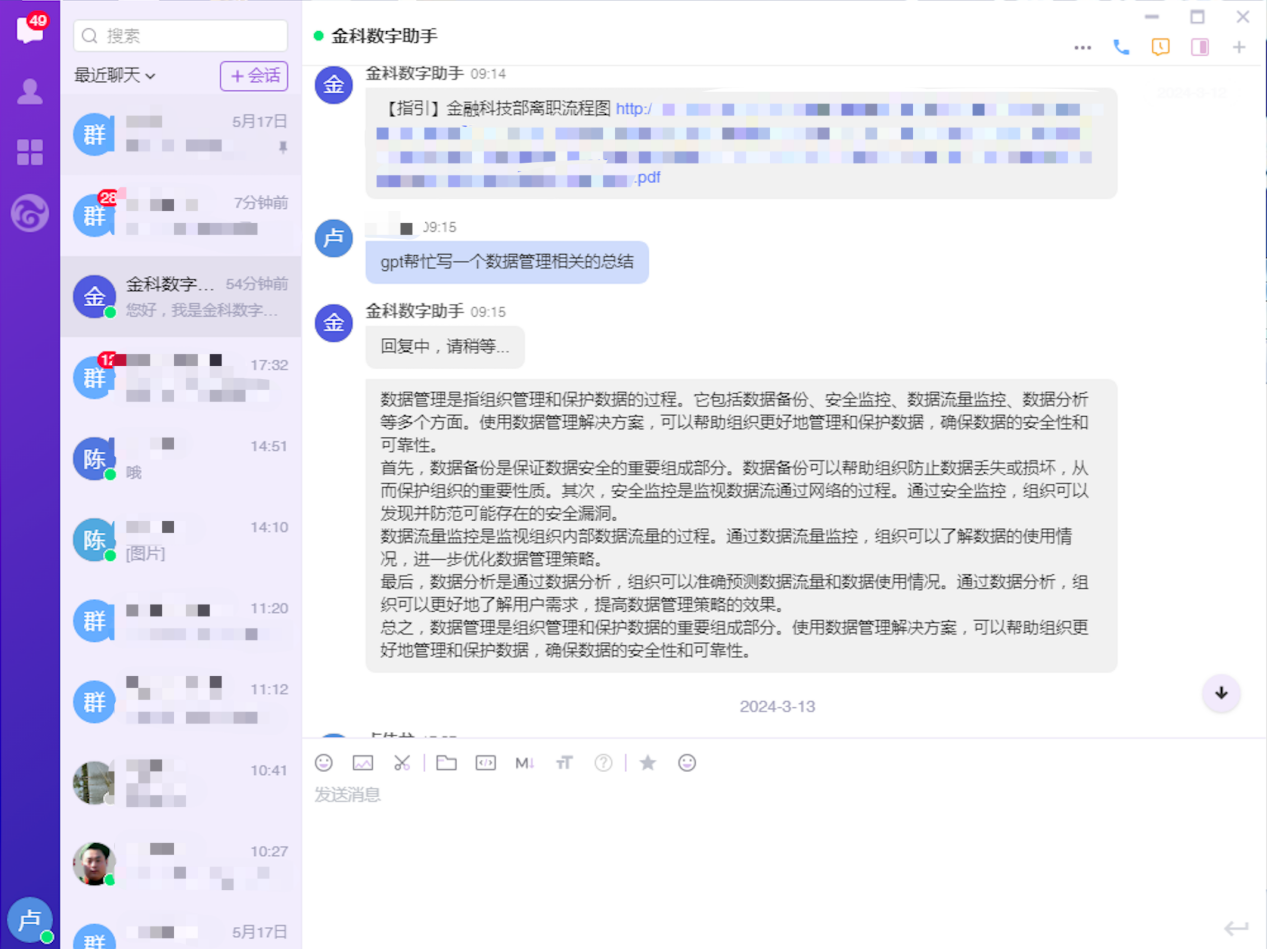Click the text format tT icon

point(564,763)
